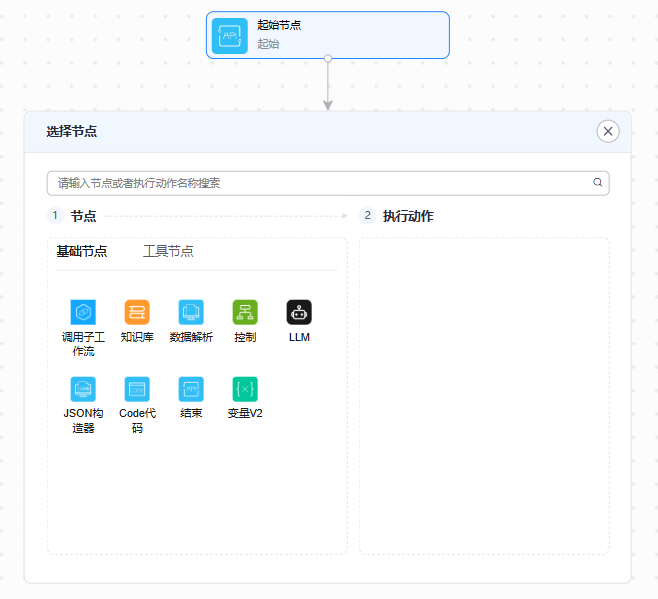Select the green 控制 node icon
Viewport: 658px width, 599px height.
coord(245,312)
